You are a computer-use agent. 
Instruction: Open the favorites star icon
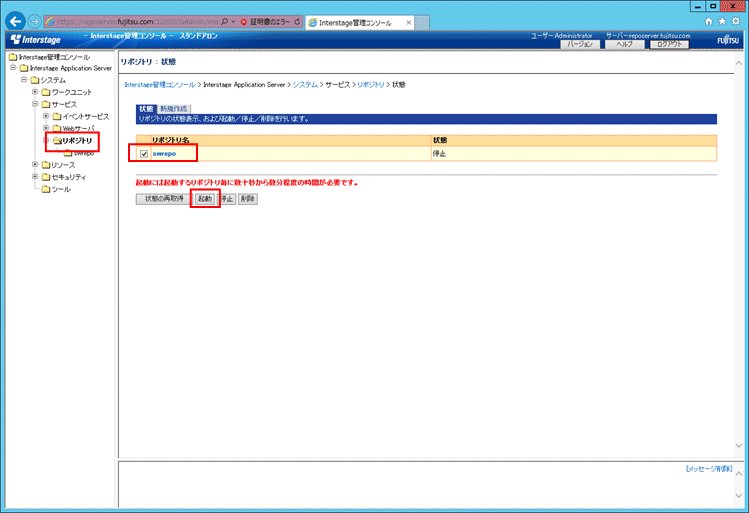(722, 21)
